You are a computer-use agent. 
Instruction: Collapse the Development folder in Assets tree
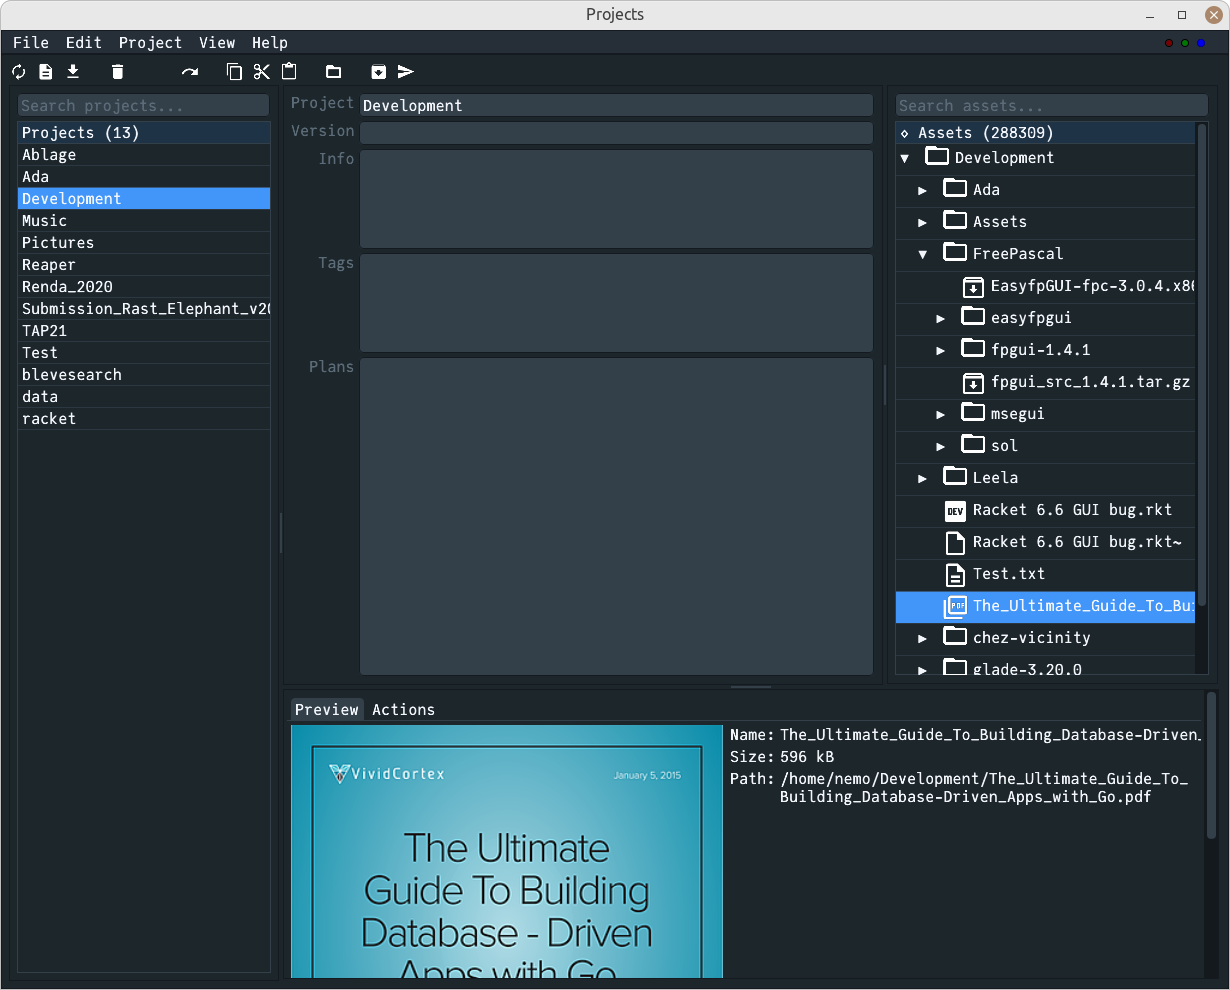pos(905,157)
